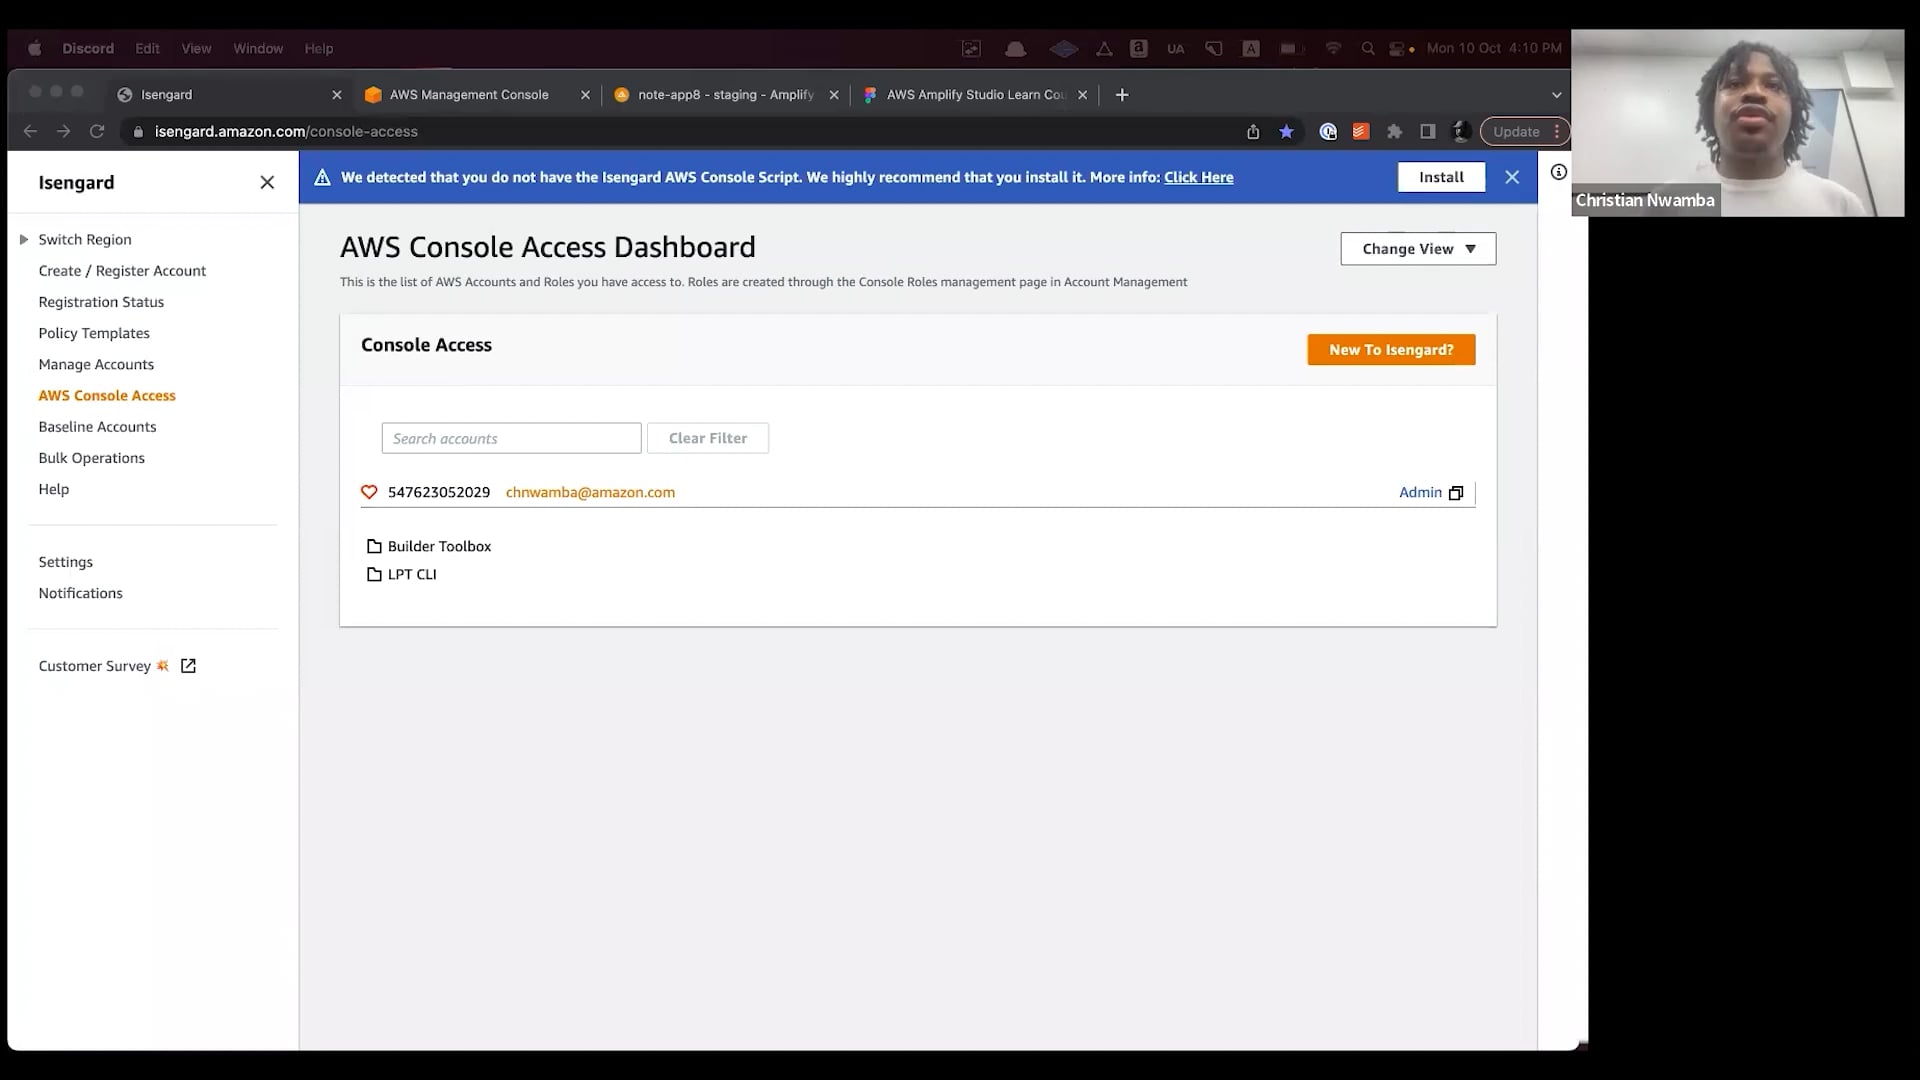Image resolution: width=1920 pixels, height=1080 pixels.
Task: Reload the page with the refresh icon
Action: pos(97,131)
